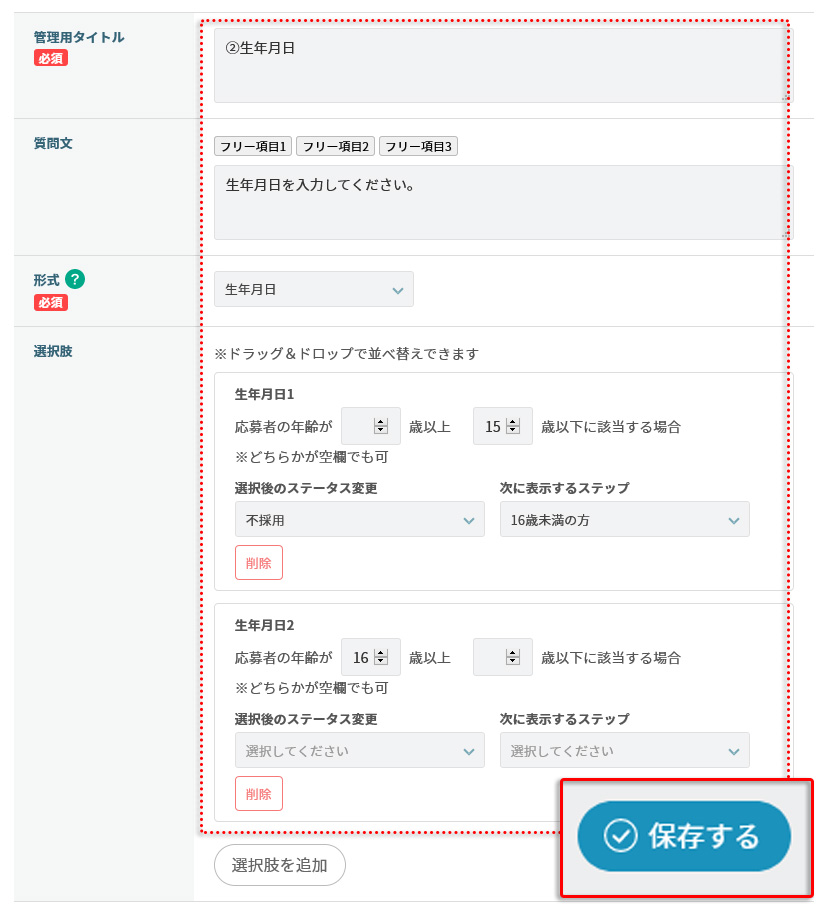
Task: Delete the 生年月日2 option
Action: click(x=258, y=794)
